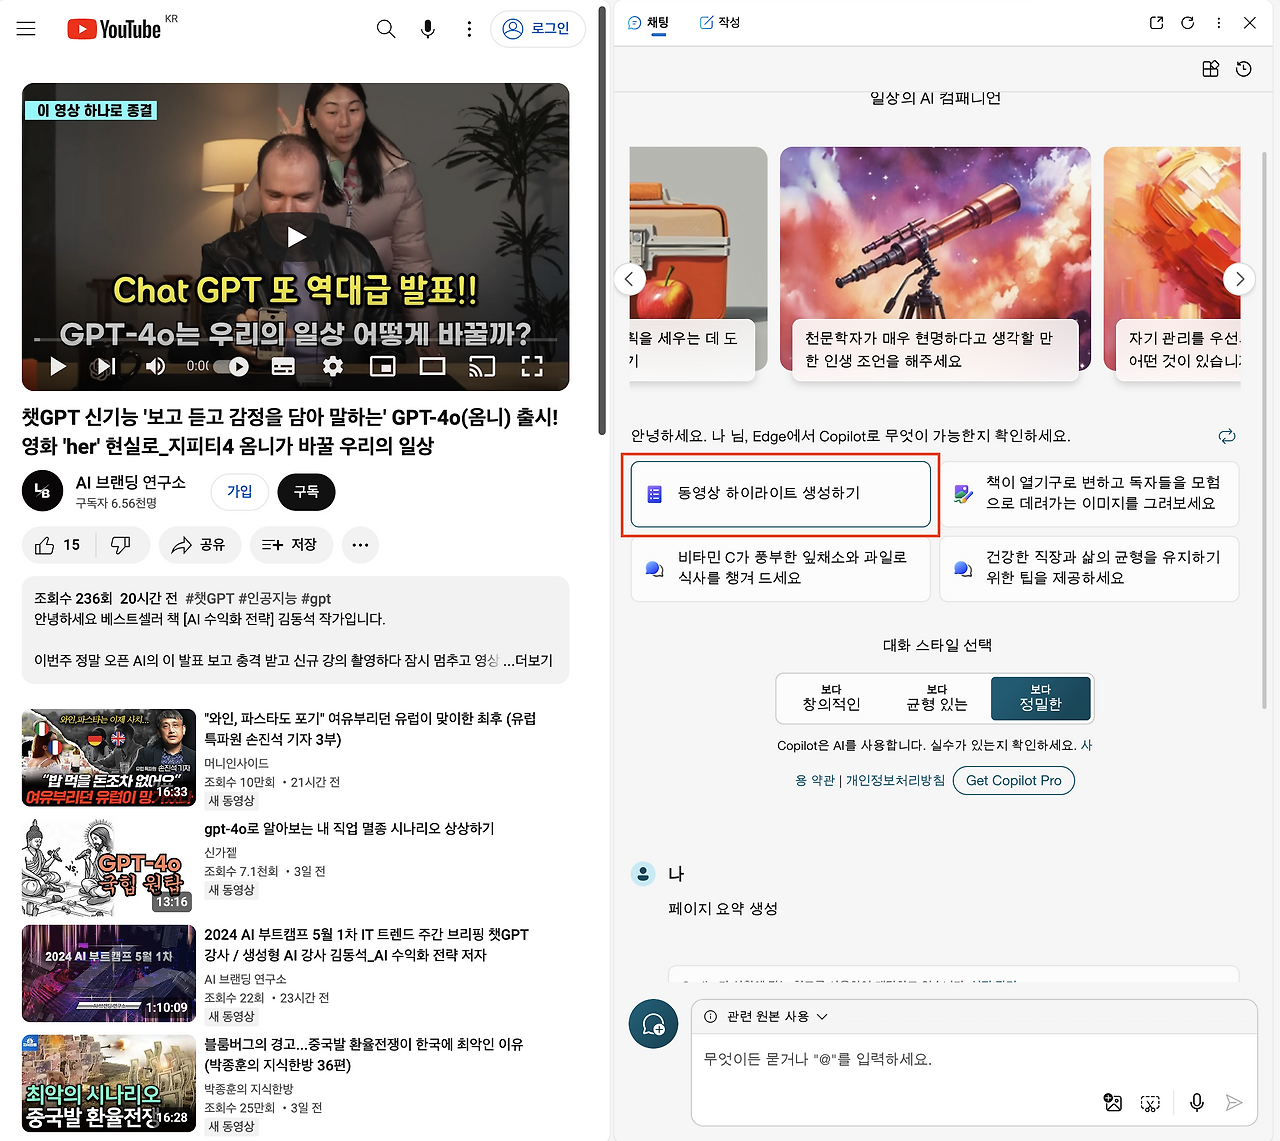Select the 천문학자 인생 조언 telescope card
The width and height of the screenshot is (1280, 1141).
(x=935, y=264)
